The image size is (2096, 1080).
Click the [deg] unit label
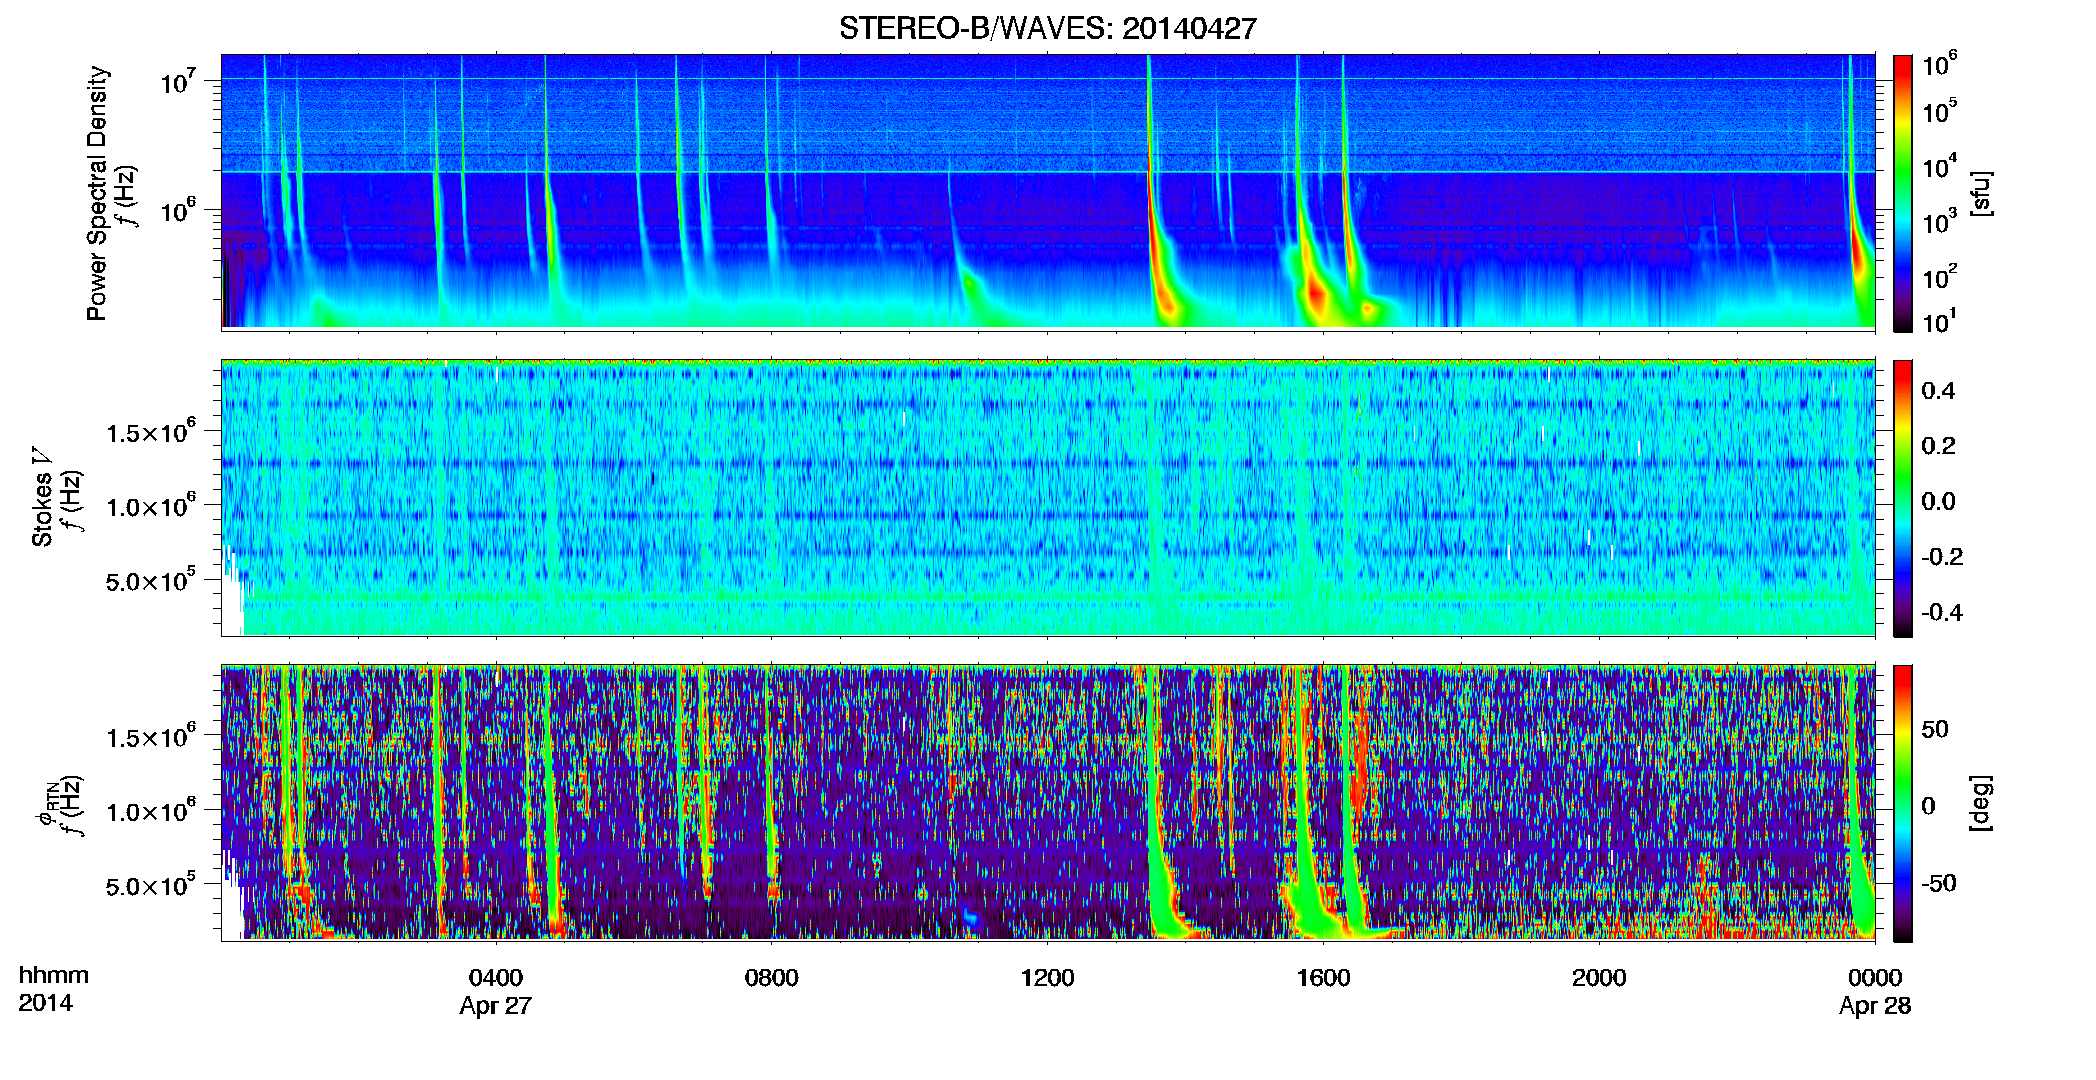coord(1979,803)
